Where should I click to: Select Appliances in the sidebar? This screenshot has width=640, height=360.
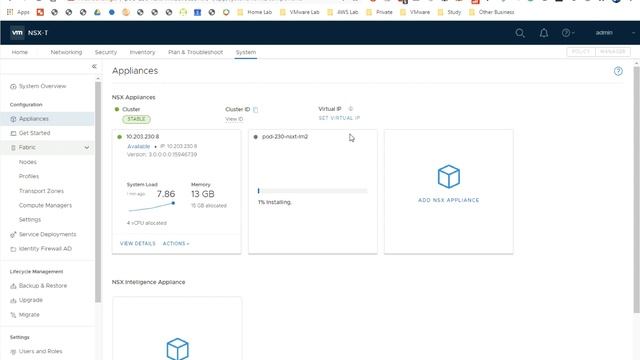coord(33,119)
